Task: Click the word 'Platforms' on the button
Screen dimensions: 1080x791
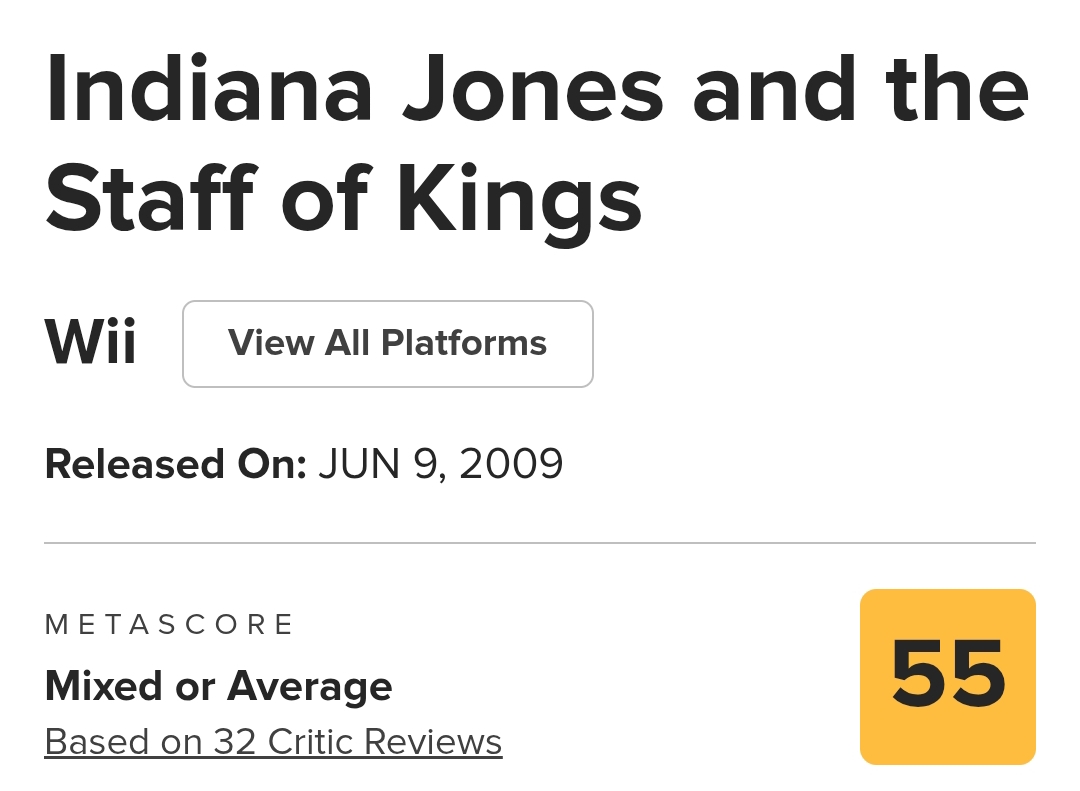Action: pos(464,343)
